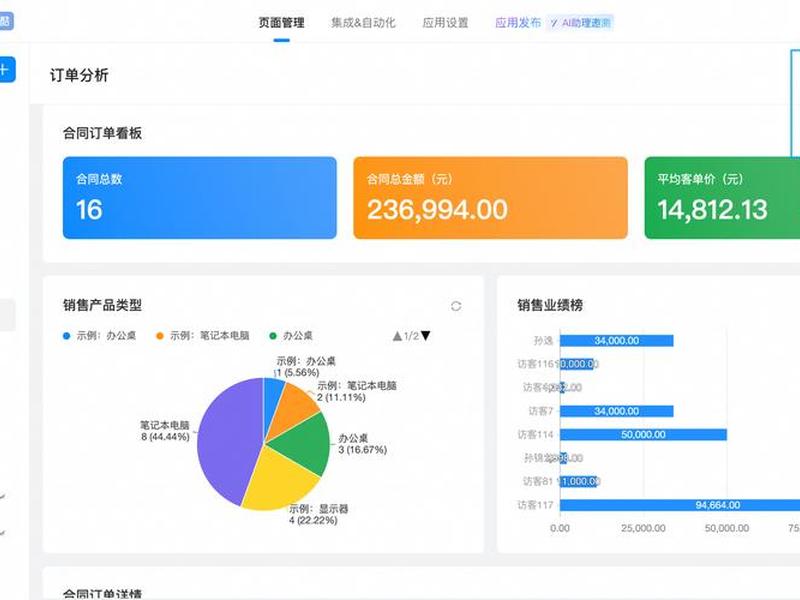Switch to the 页面管理 tab
The width and height of the screenshot is (800, 600).
[x=281, y=22]
